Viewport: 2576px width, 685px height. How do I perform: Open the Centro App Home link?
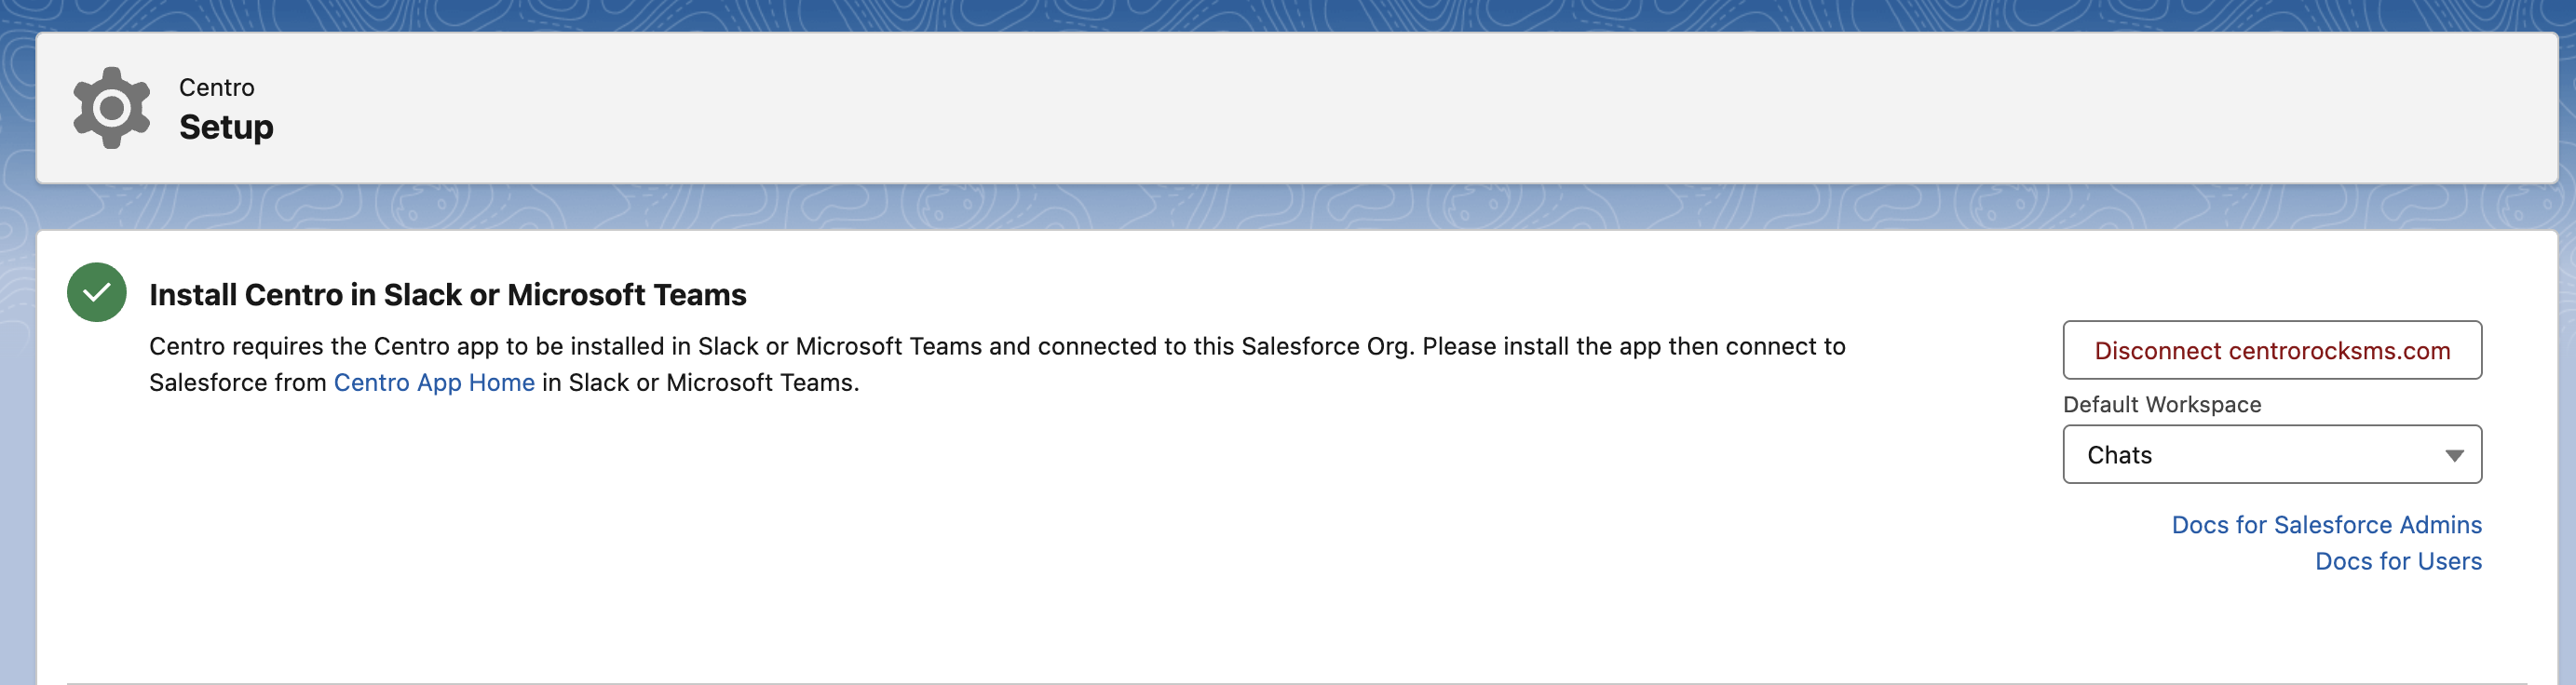434,382
